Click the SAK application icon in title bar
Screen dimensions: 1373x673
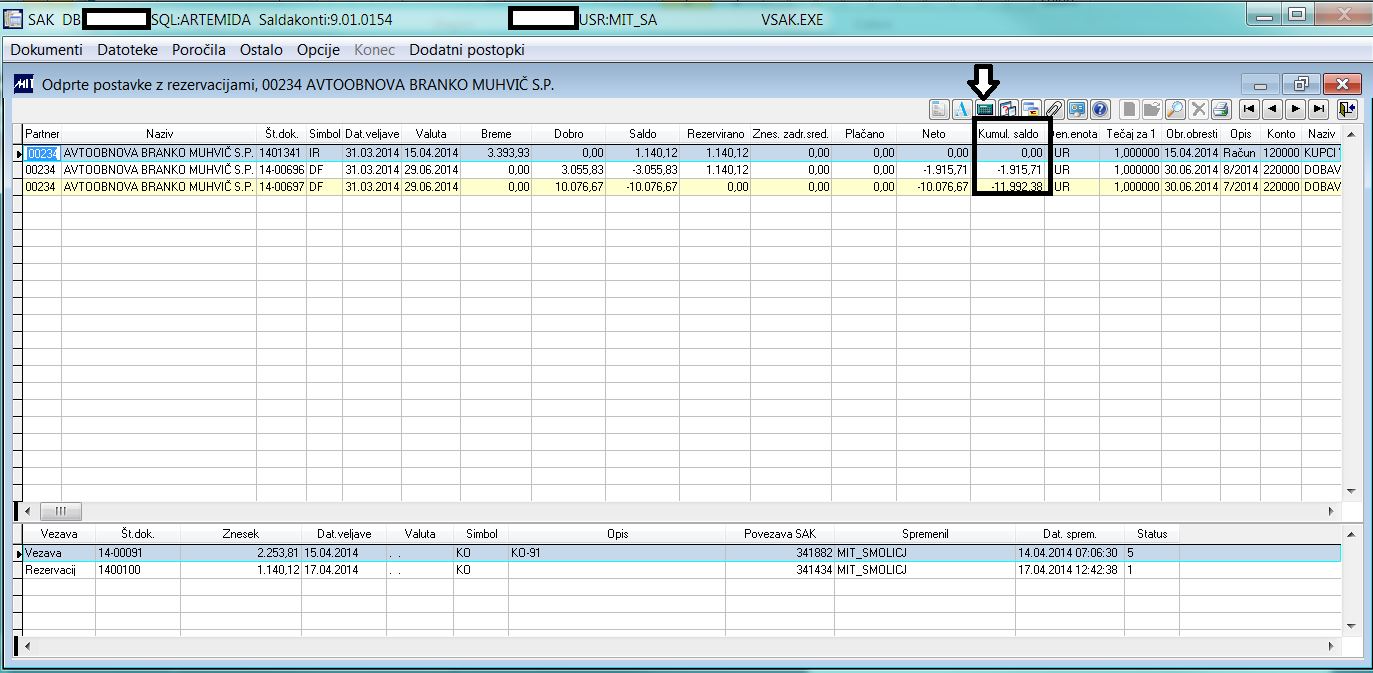[13, 19]
